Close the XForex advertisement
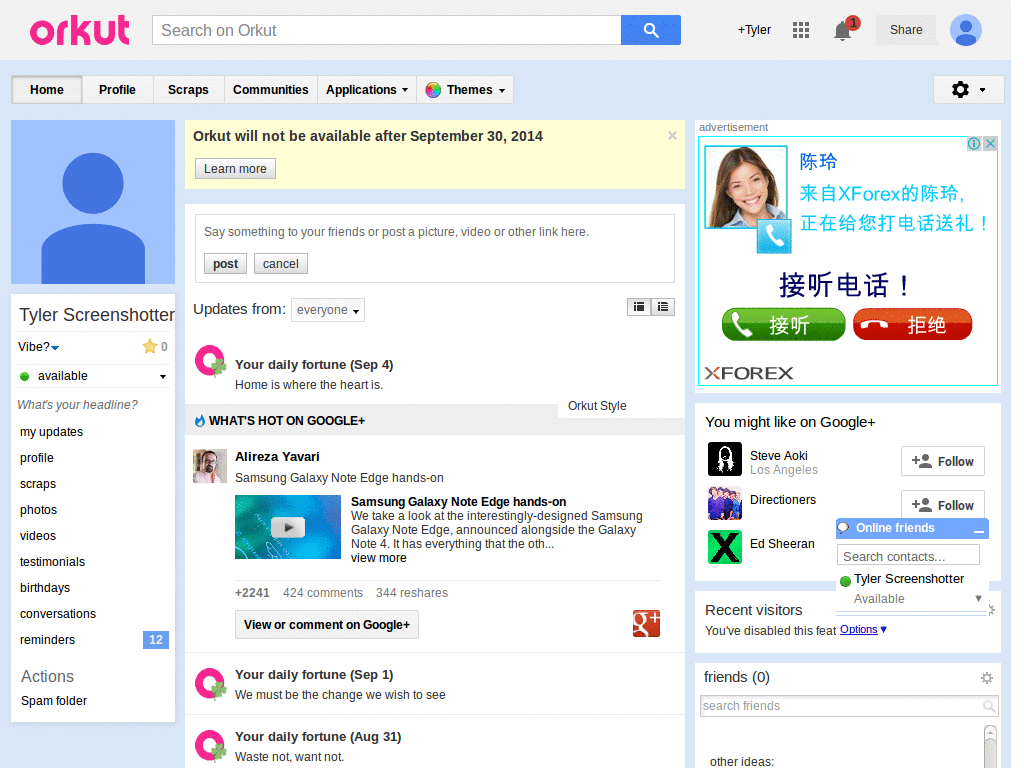1024x768 pixels. pos(990,144)
